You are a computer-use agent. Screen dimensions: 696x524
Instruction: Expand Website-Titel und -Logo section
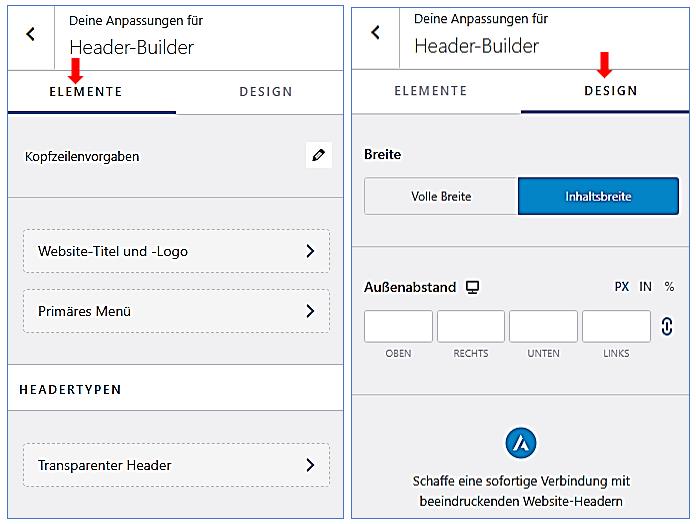176,251
